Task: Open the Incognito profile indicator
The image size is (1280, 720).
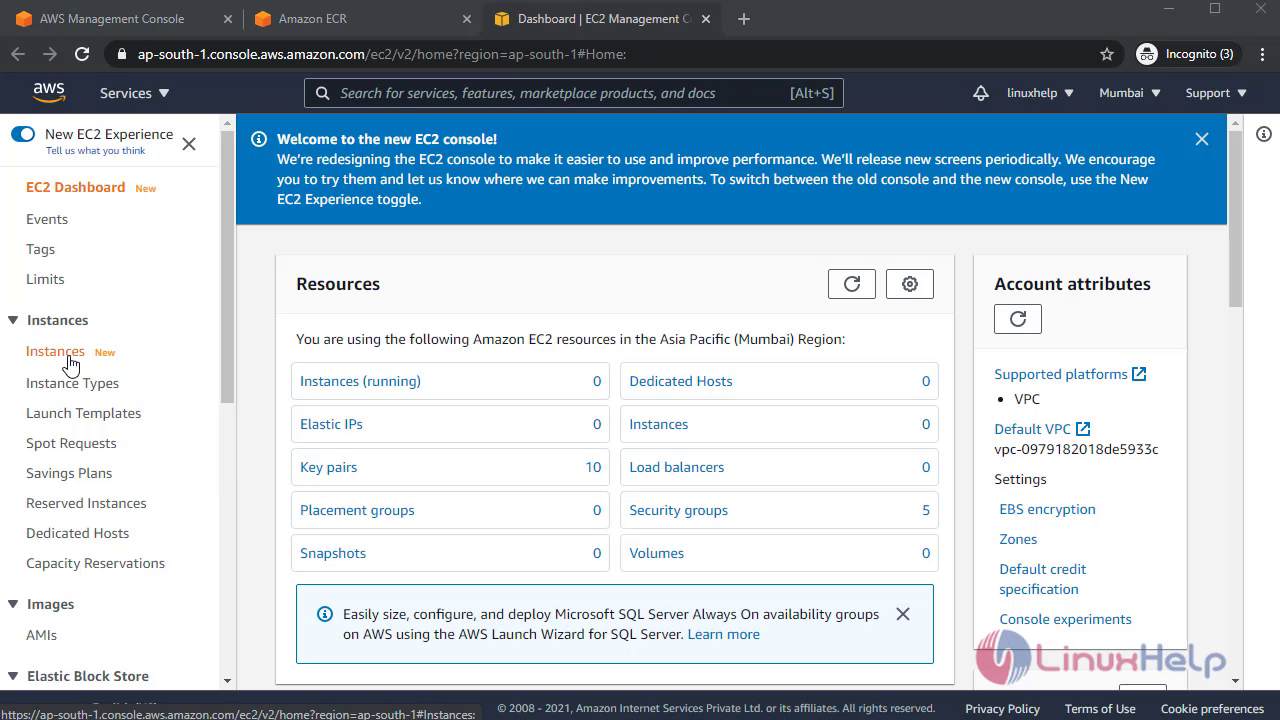Action: coord(1186,54)
